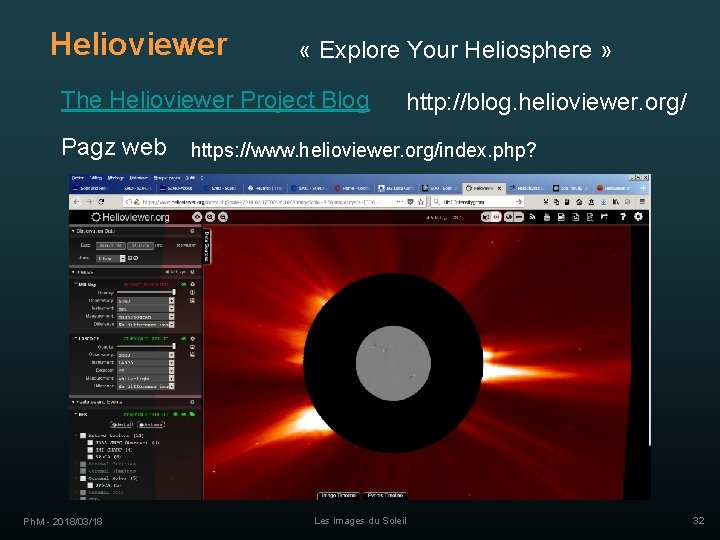Click the data export icon in Helioviewer header
The height and width of the screenshot is (540, 720).
(x=590, y=217)
